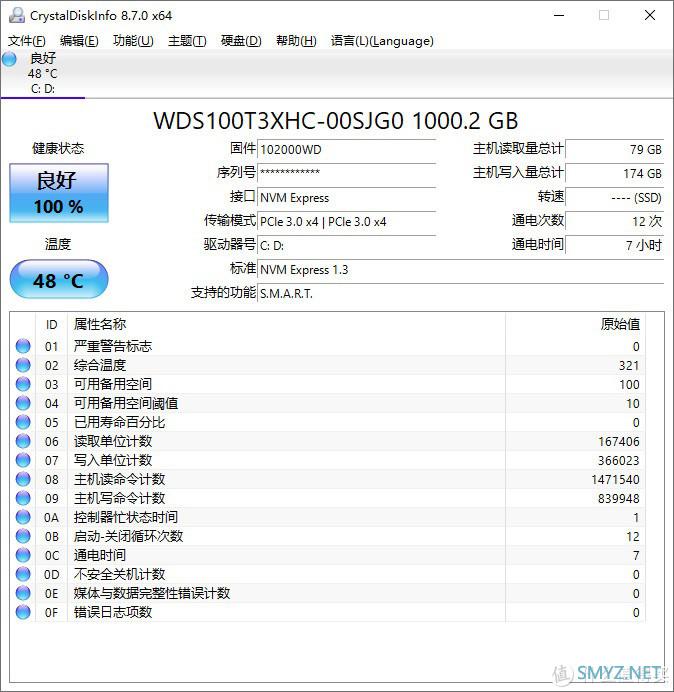
Task: Click the status orb for 0E 媒体与数据完整性错误计数
Action: pyautogui.click(x=23, y=593)
